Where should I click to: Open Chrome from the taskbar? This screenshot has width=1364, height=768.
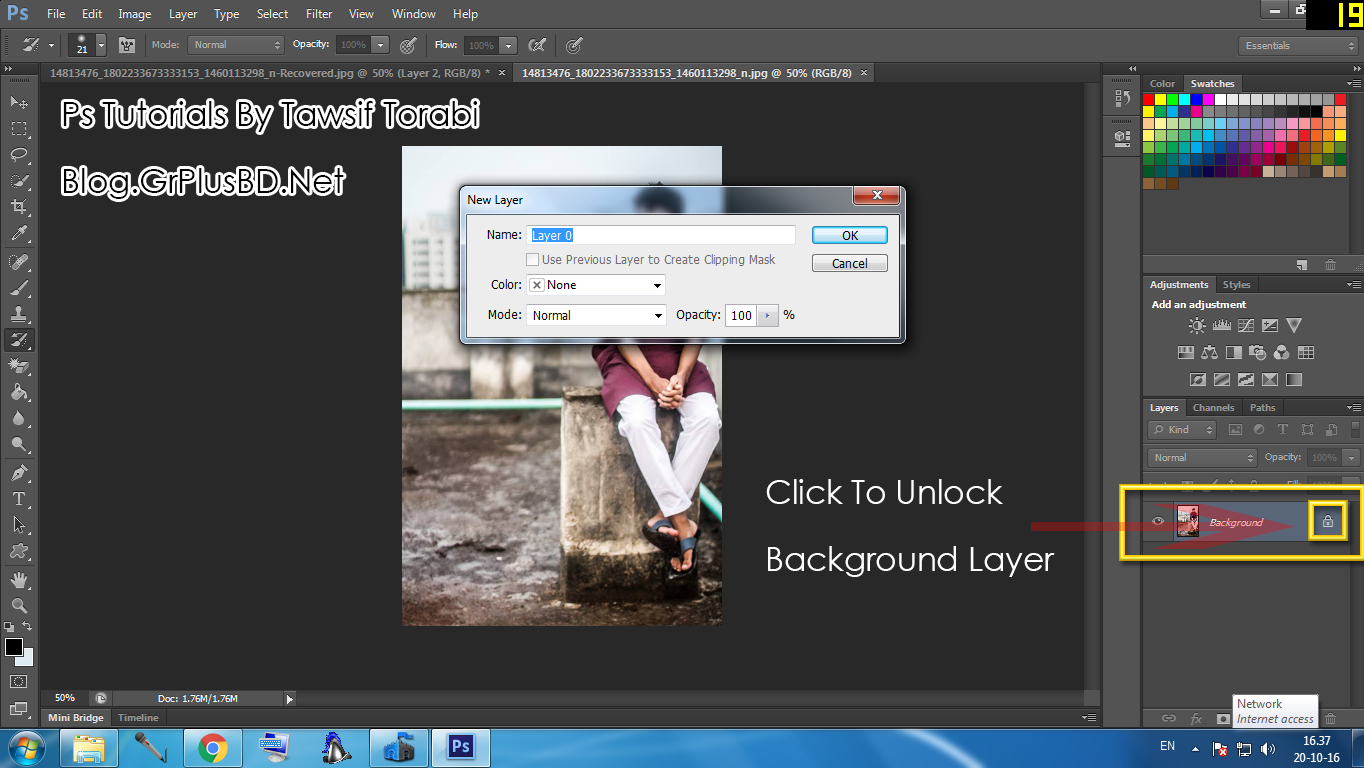click(x=212, y=747)
